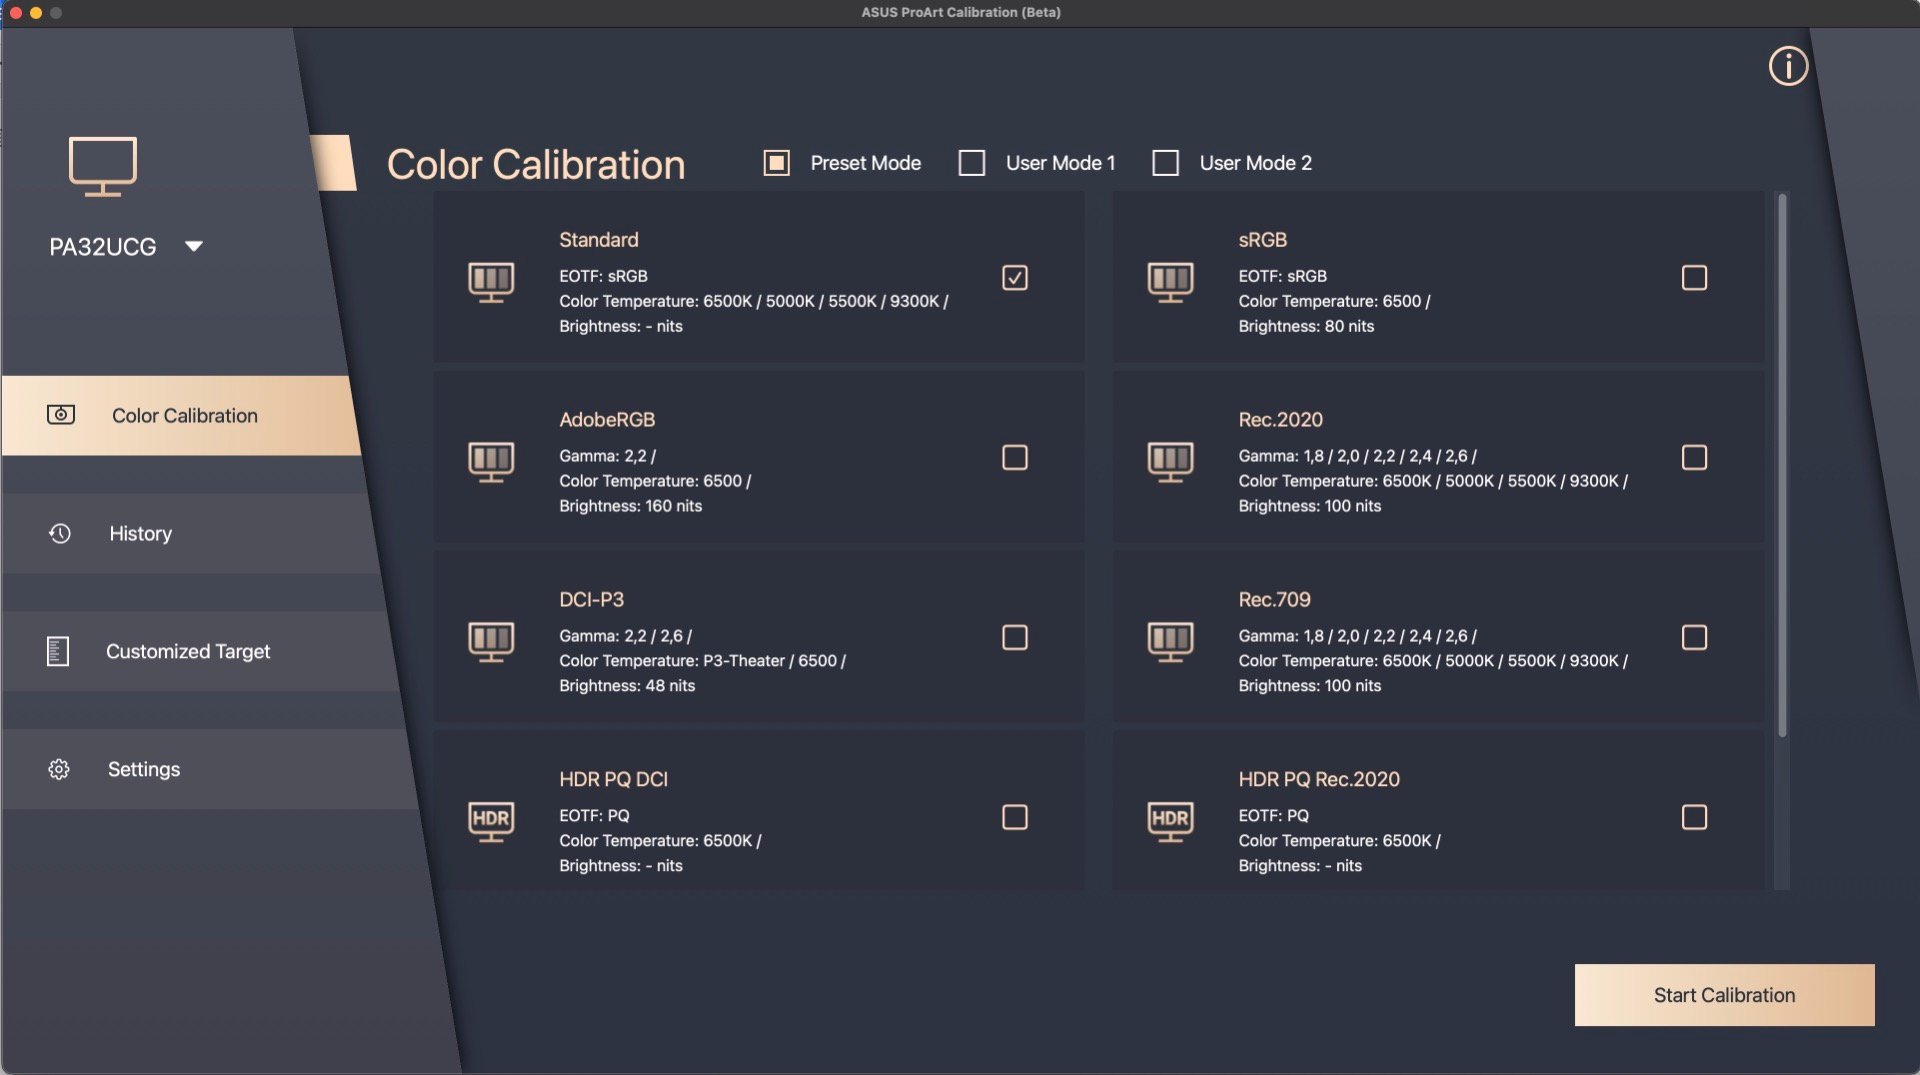Check the HDR PQ DCI preset checkbox
This screenshot has height=1075, width=1920.
[1015, 817]
